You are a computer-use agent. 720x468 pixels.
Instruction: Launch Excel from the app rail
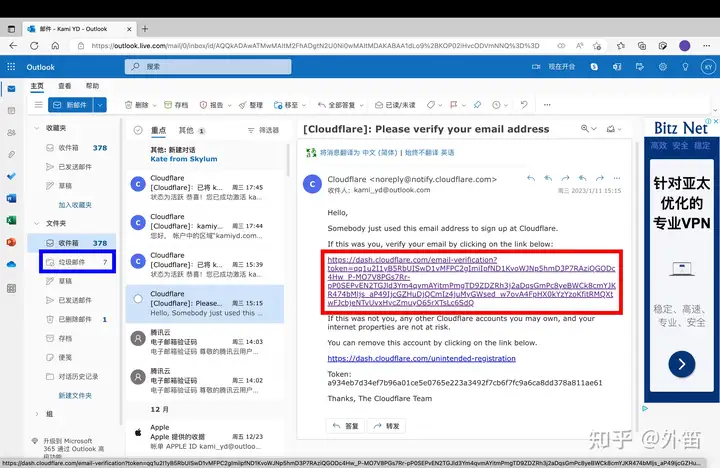pos(11,220)
